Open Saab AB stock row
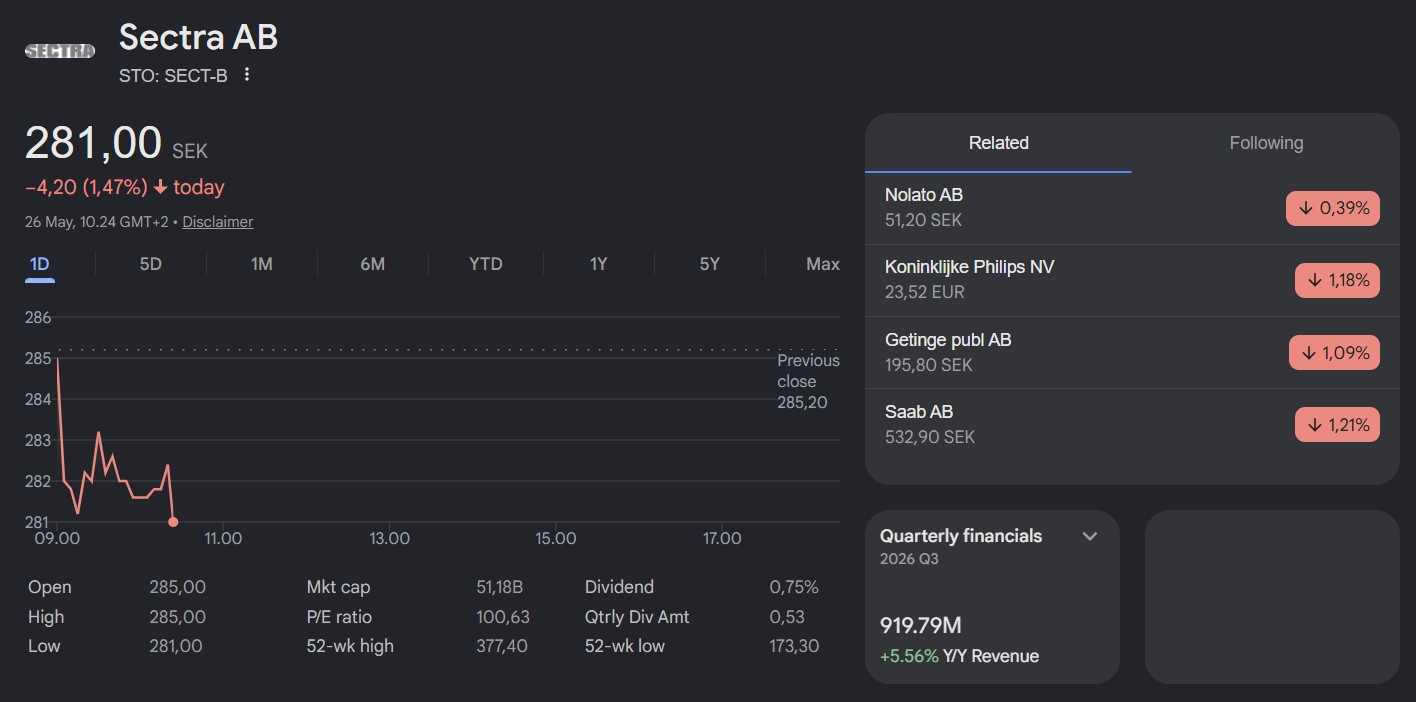 click(x=1132, y=424)
